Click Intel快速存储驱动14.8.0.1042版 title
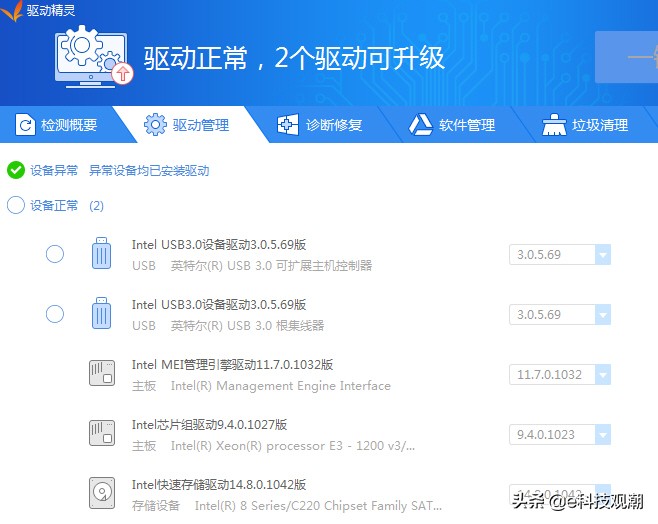Screen dimensions: 658x524 pyautogui.click(x=219, y=485)
